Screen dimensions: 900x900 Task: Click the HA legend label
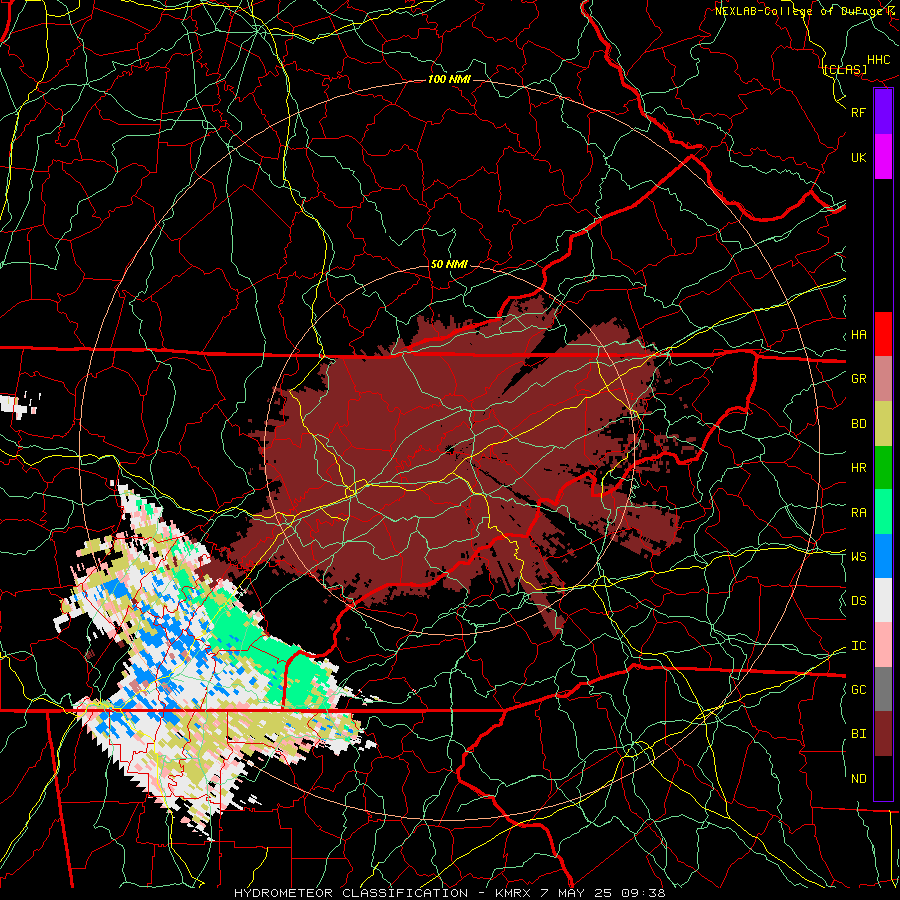[x=858, y=335]
